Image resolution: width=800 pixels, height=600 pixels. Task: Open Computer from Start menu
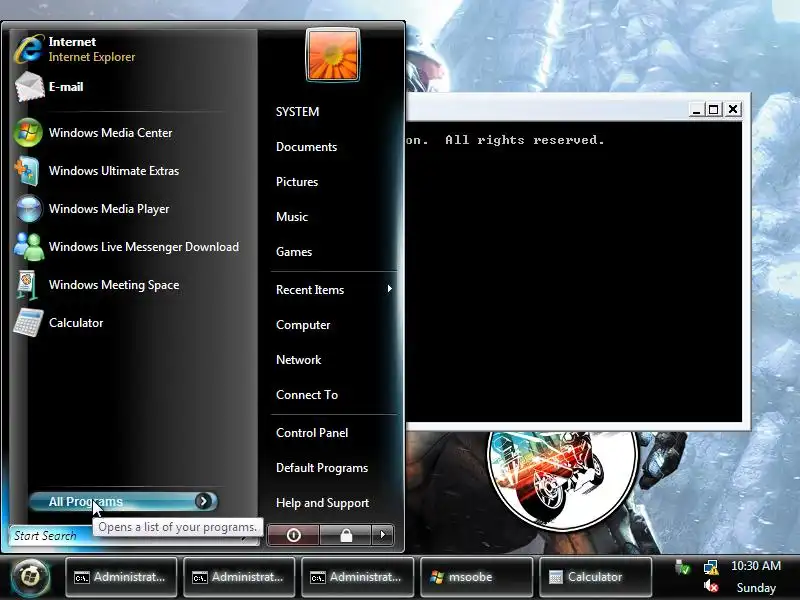(303, 325)
